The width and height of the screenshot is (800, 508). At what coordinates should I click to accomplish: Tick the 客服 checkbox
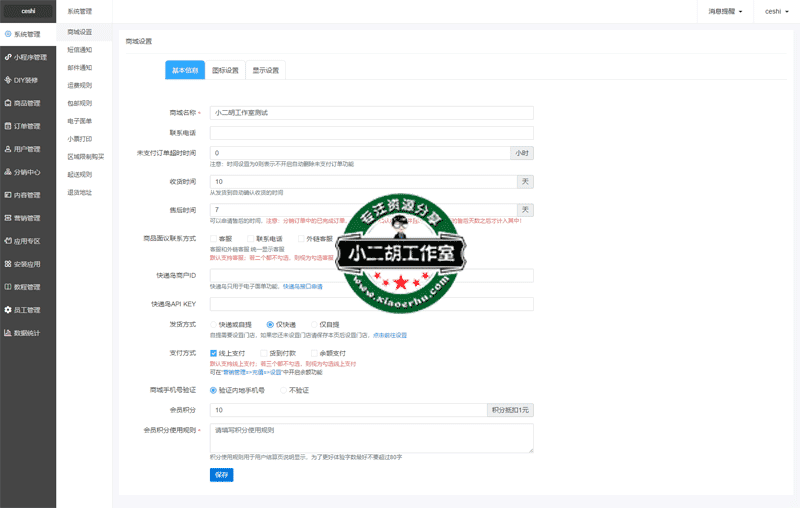pyautogui.click(x=213, y=238)
